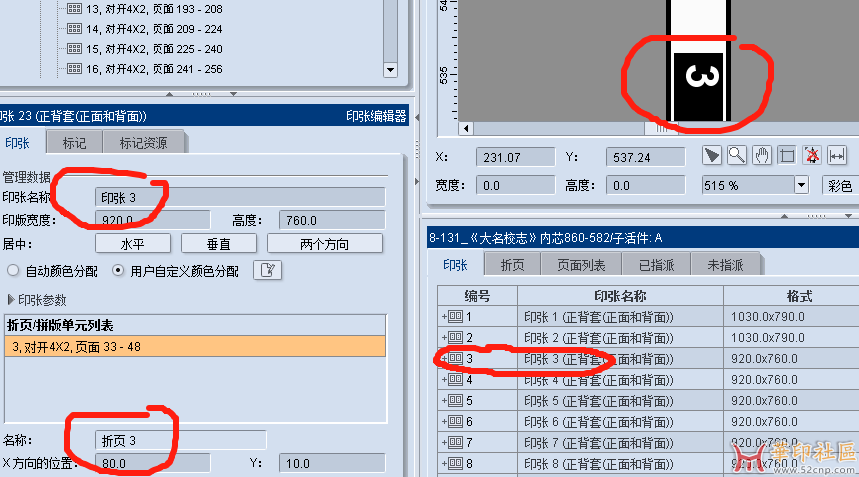Expand row 2 in sheet table

coord(444,337)
